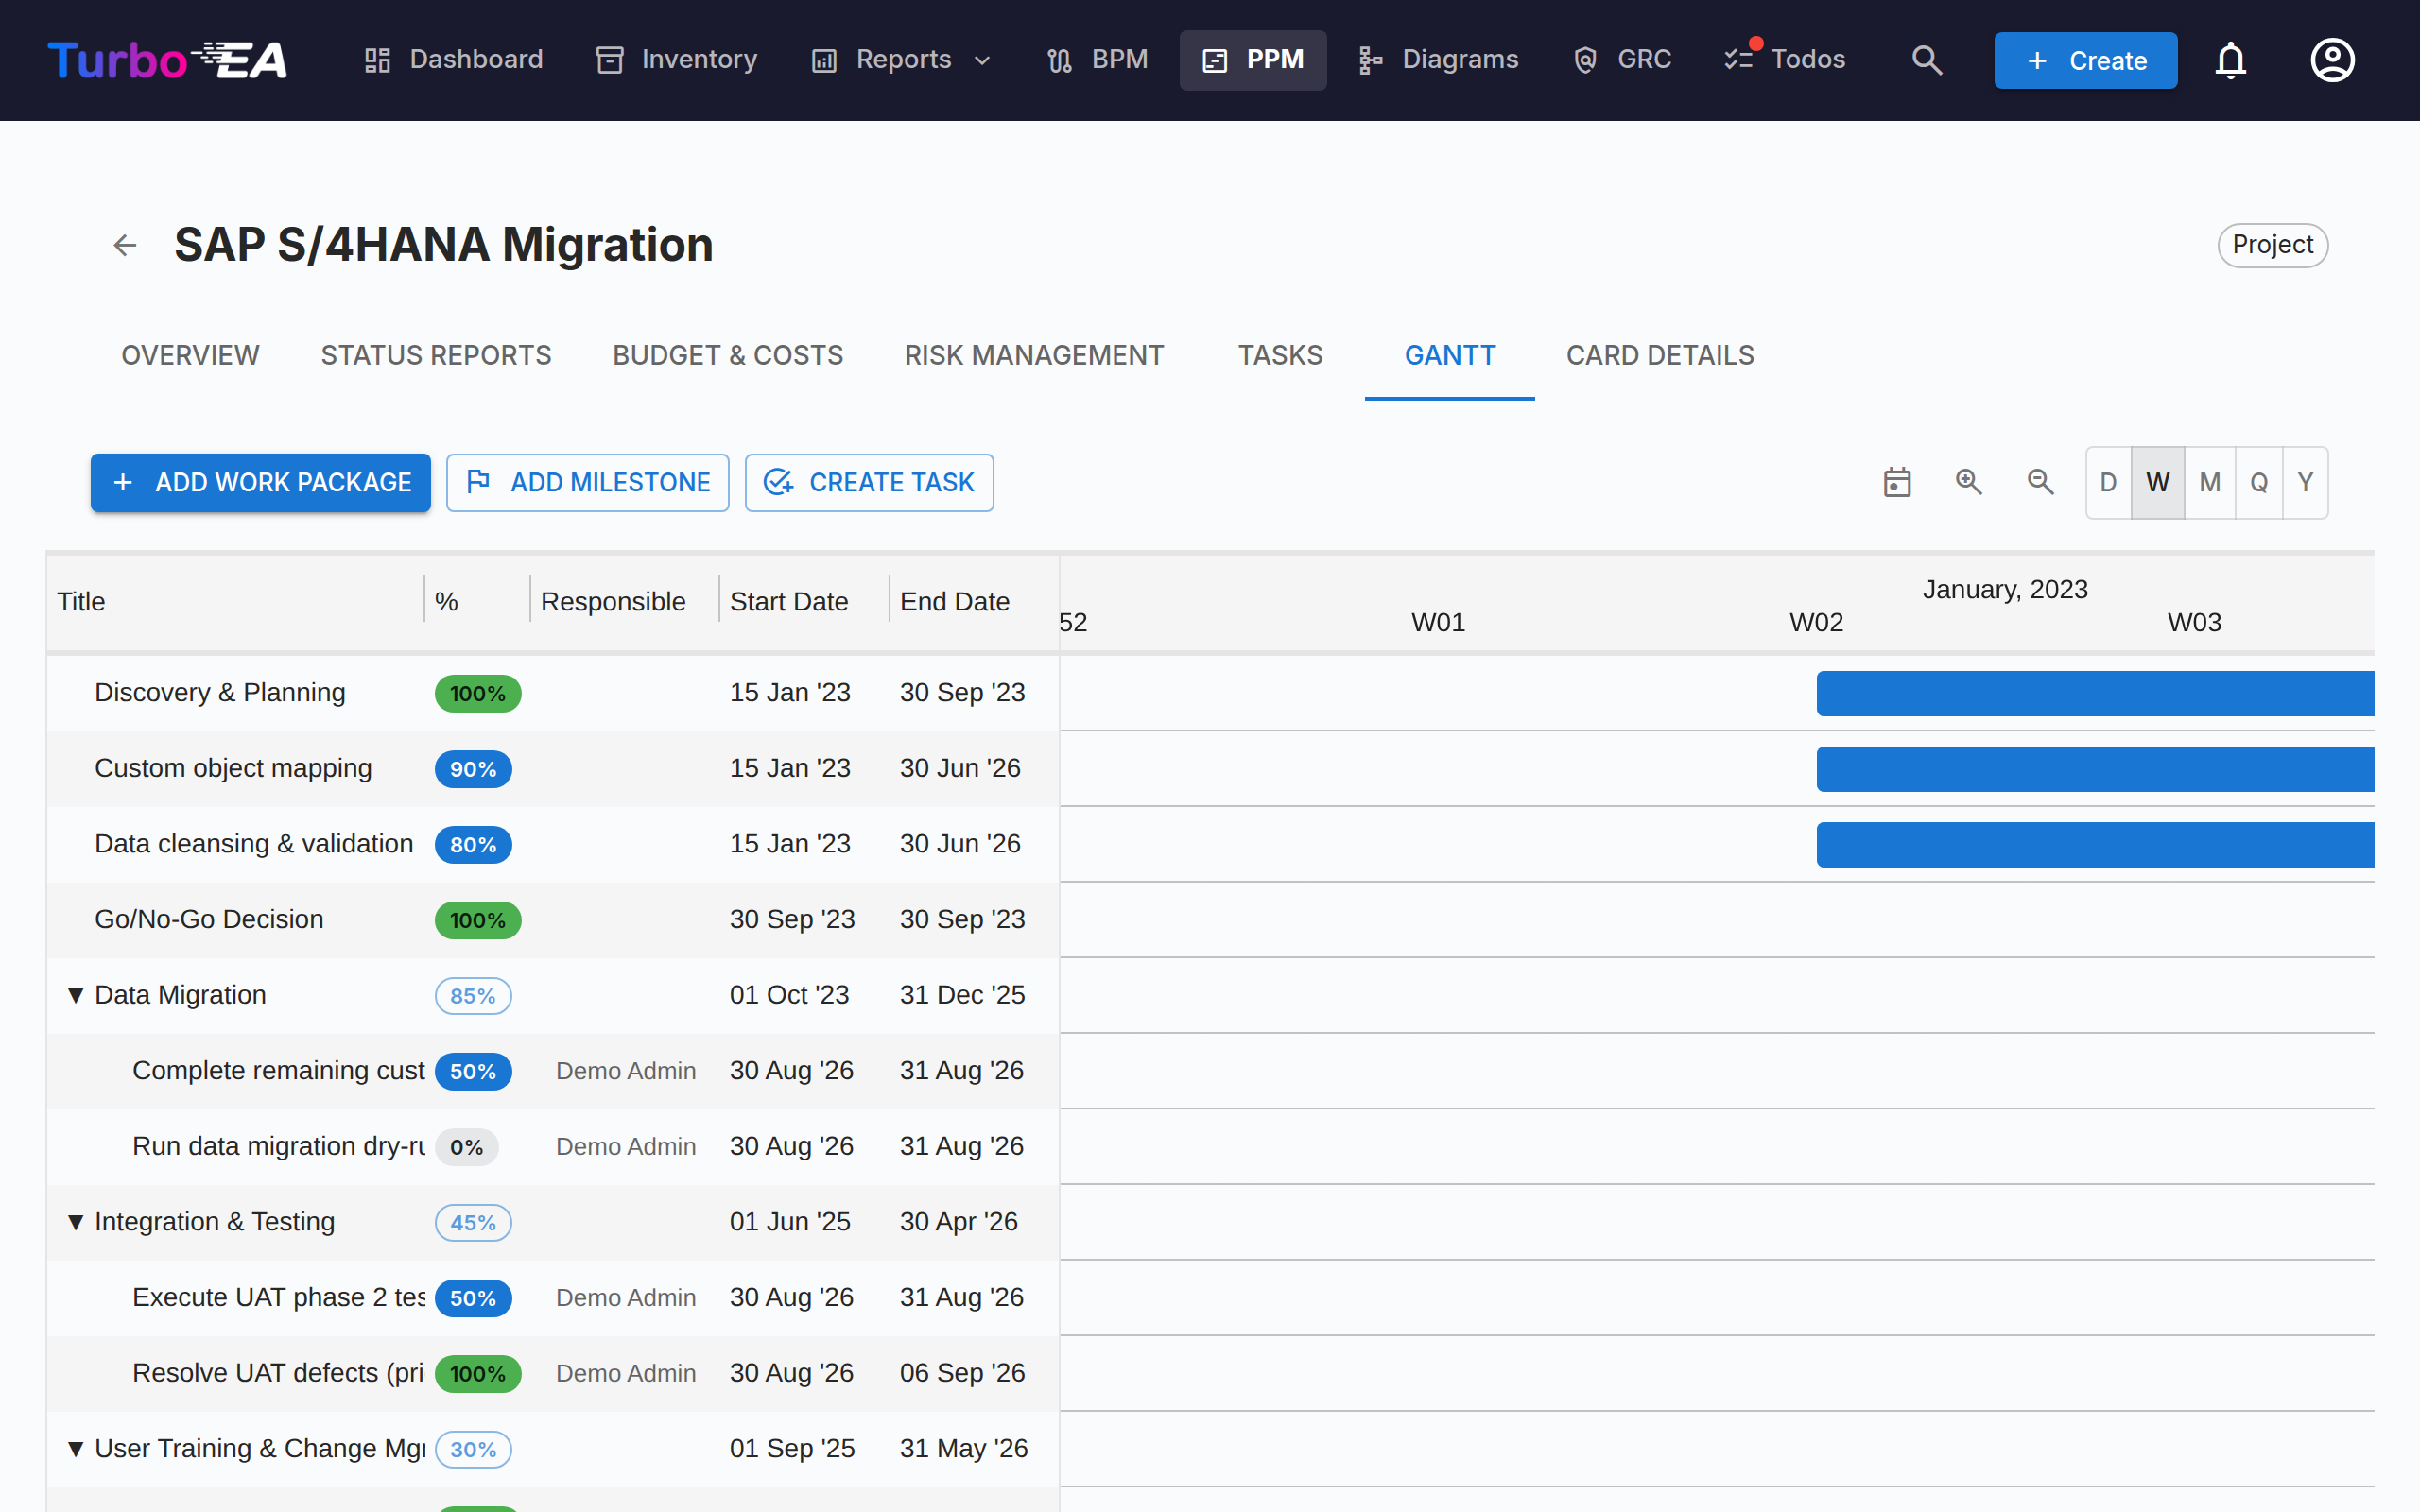This screenshot has width=2420, height=1512.
Task: Open the user account profile icon
Action: coord(2332,60)
